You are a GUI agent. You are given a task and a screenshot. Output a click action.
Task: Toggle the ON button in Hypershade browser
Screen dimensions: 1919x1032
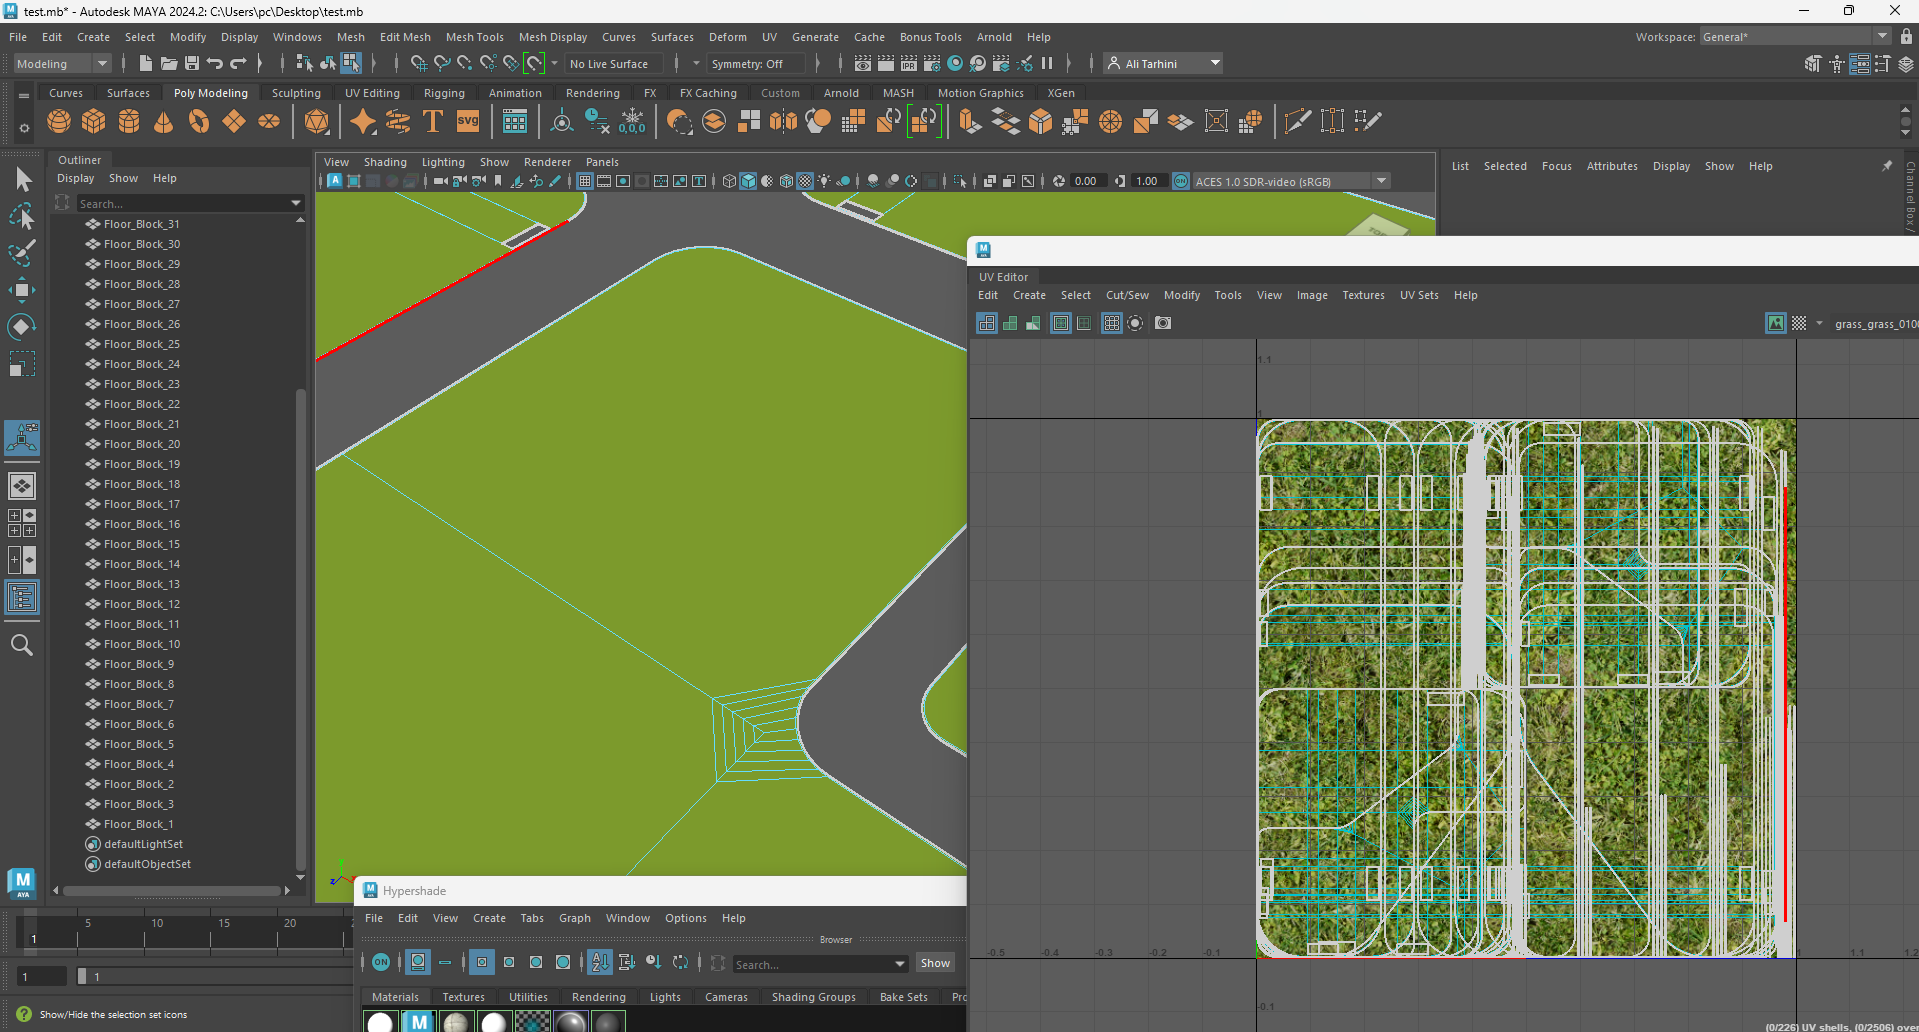point(381,962)
